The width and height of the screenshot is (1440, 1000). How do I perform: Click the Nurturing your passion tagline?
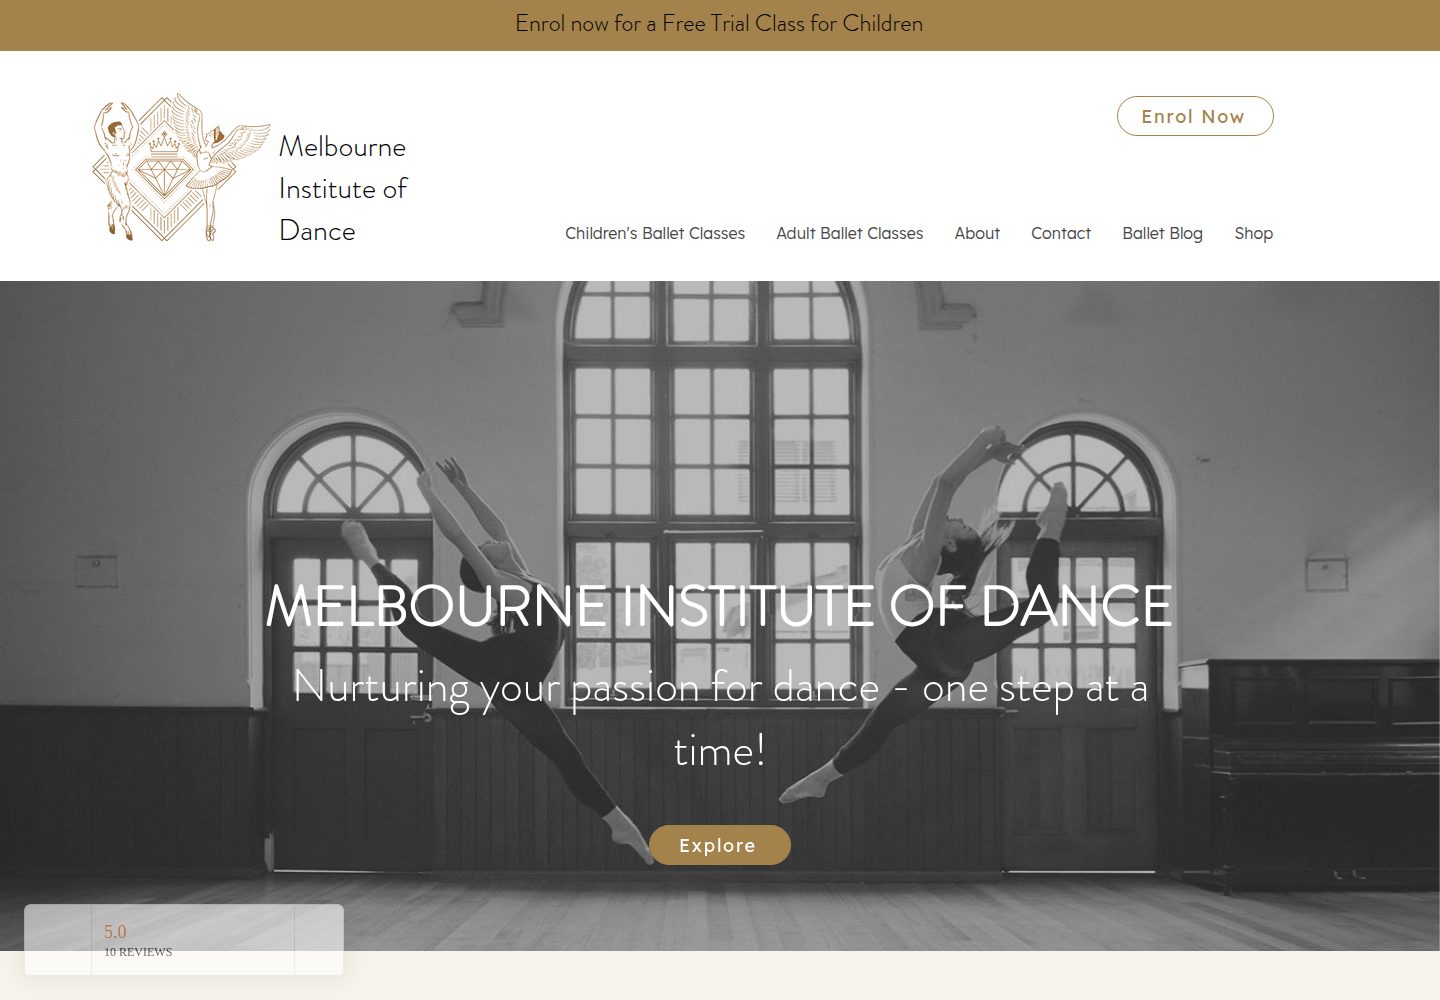coord(720,719)
